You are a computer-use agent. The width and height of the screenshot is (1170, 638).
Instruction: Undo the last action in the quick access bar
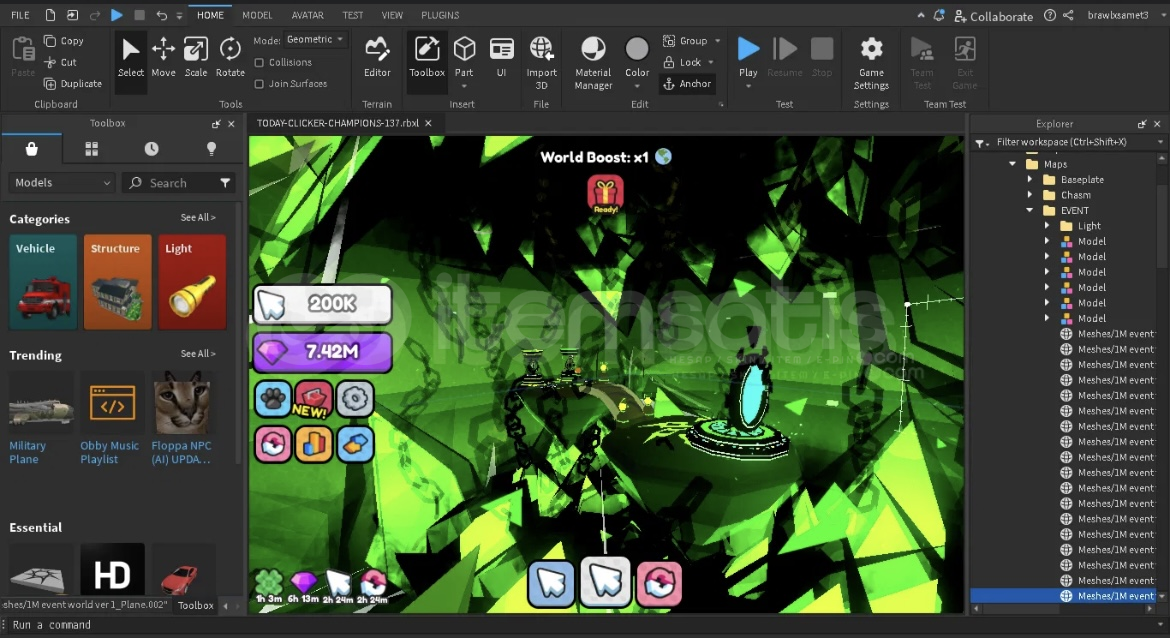pyautogui.click(x=161, y=15)
